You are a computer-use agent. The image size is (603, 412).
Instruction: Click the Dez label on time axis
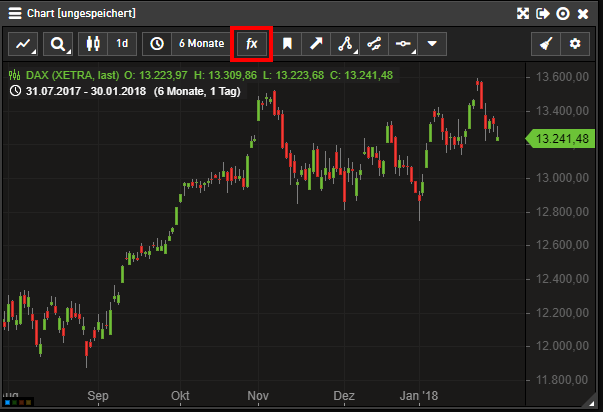point(344,395)
